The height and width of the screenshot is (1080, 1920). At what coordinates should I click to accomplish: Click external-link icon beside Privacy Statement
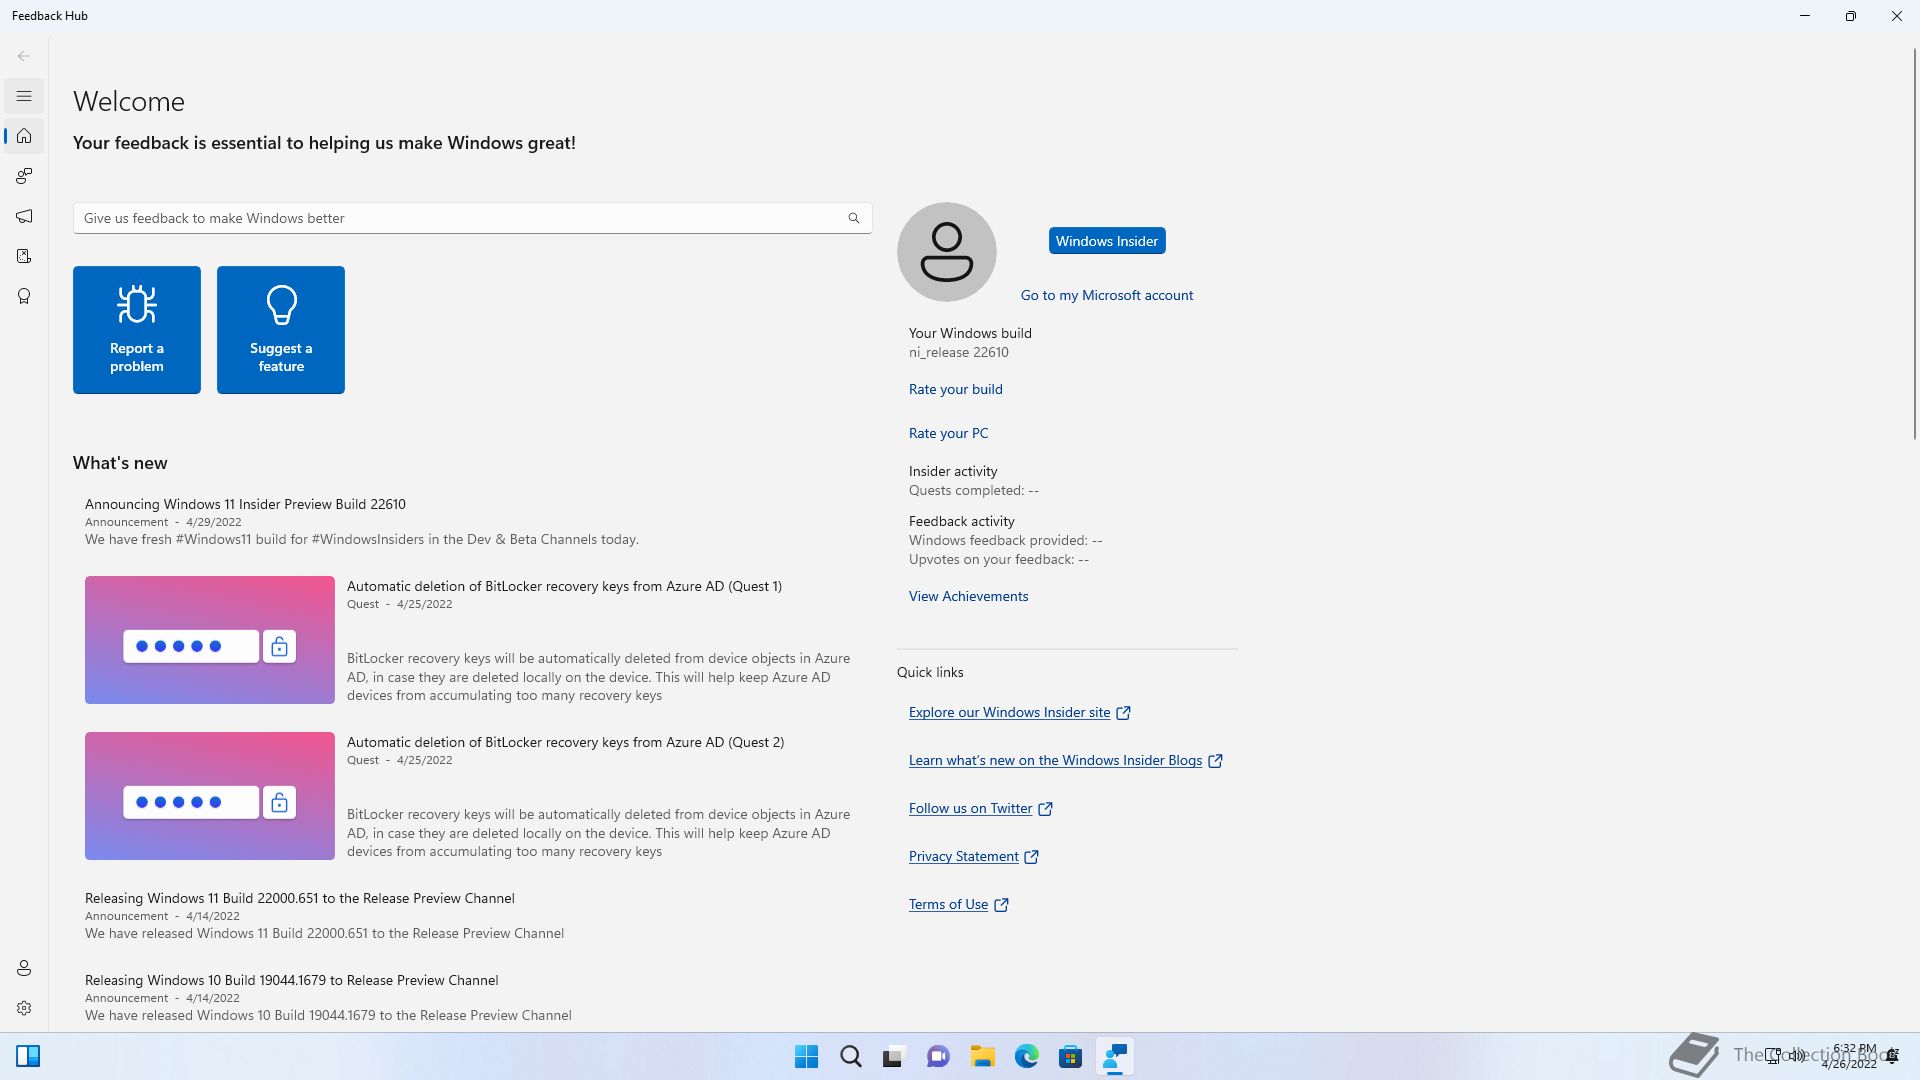tap(1032, 857)
